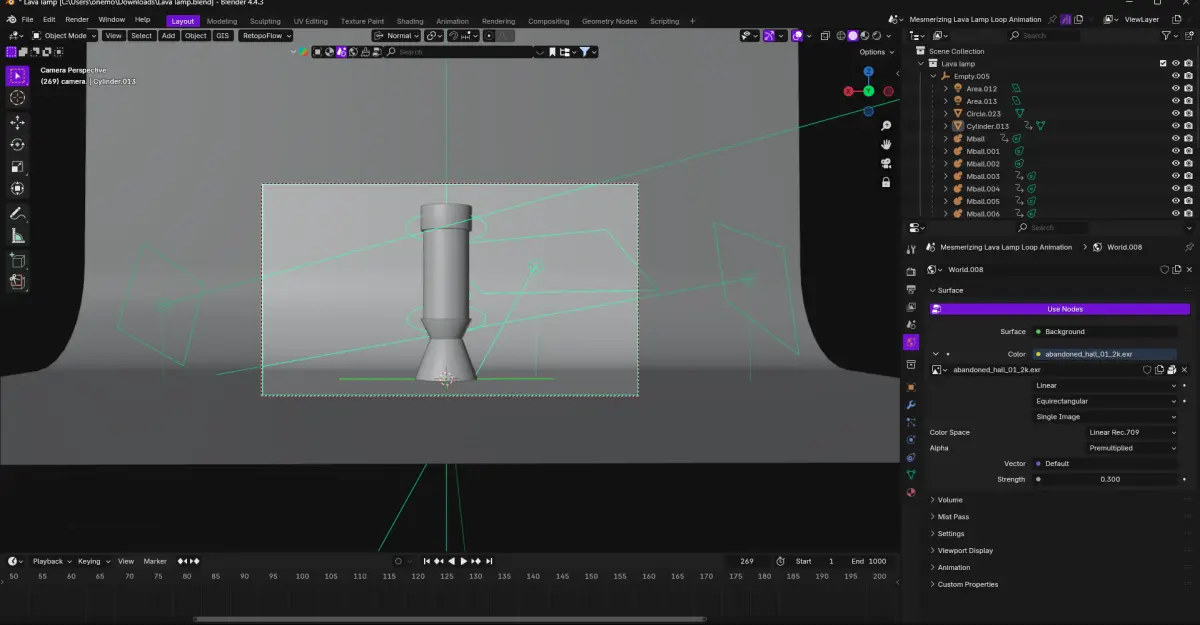Open the RetopoFlow button

(265, 35)
